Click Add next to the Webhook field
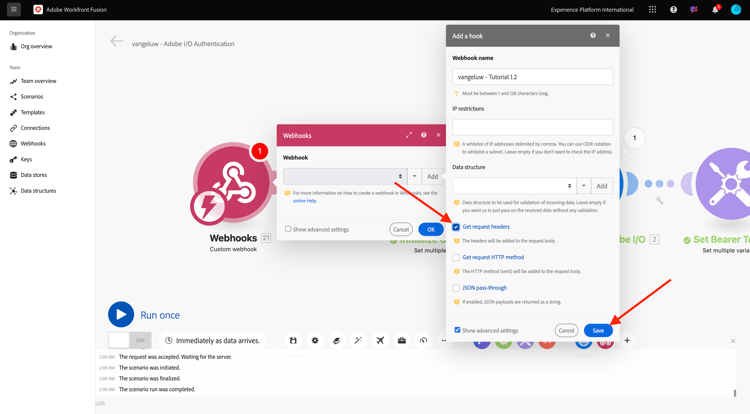Image resolution: width=750 pixels, height=414 pixels. [x=432, y=176]
